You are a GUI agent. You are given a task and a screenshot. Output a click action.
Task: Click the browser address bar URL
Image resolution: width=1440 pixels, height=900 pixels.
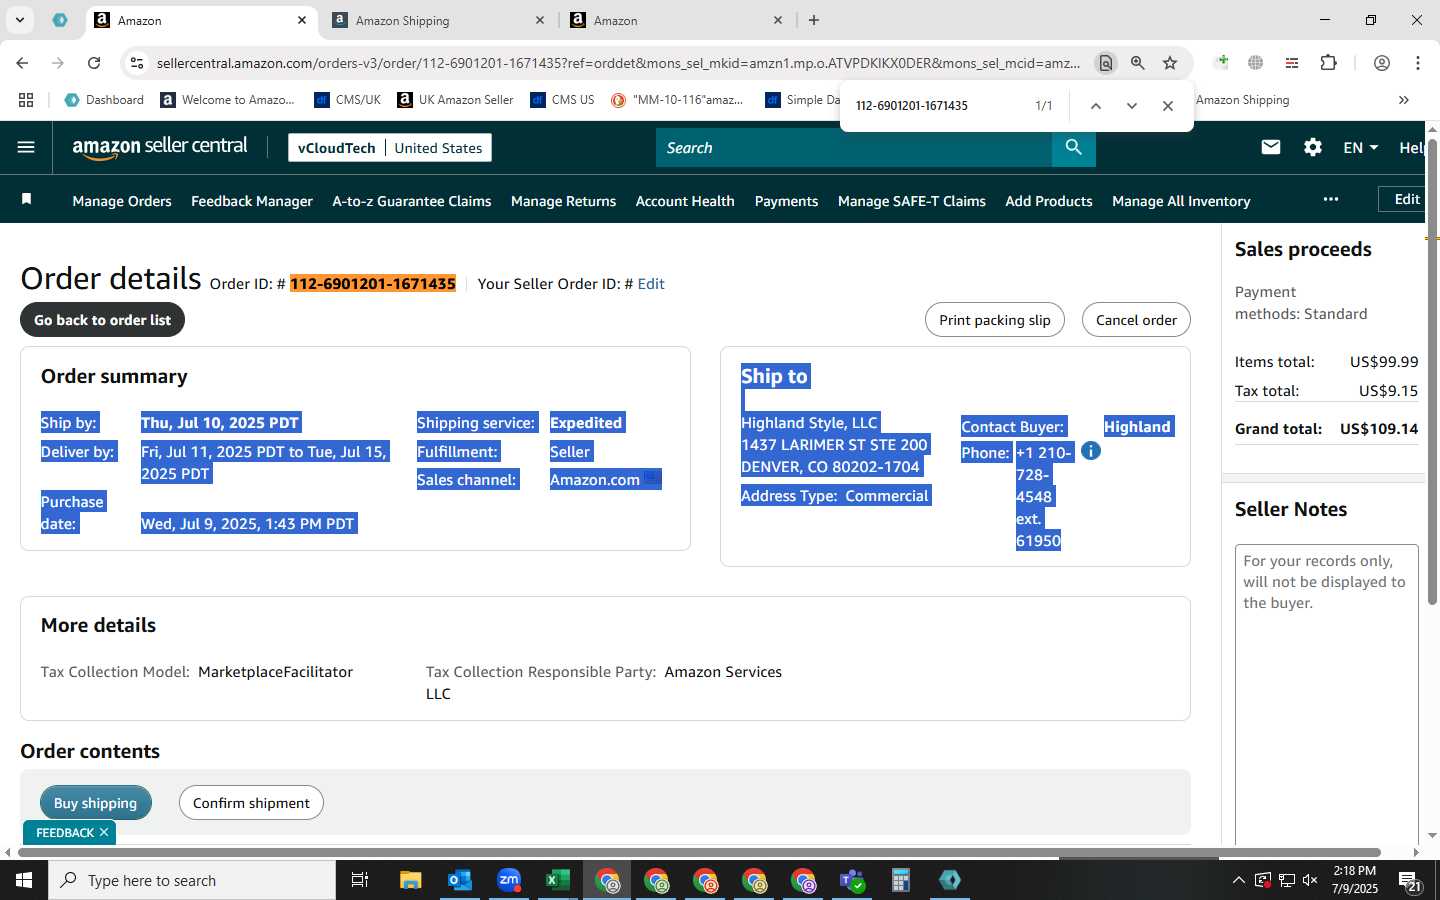click(618, 63)
